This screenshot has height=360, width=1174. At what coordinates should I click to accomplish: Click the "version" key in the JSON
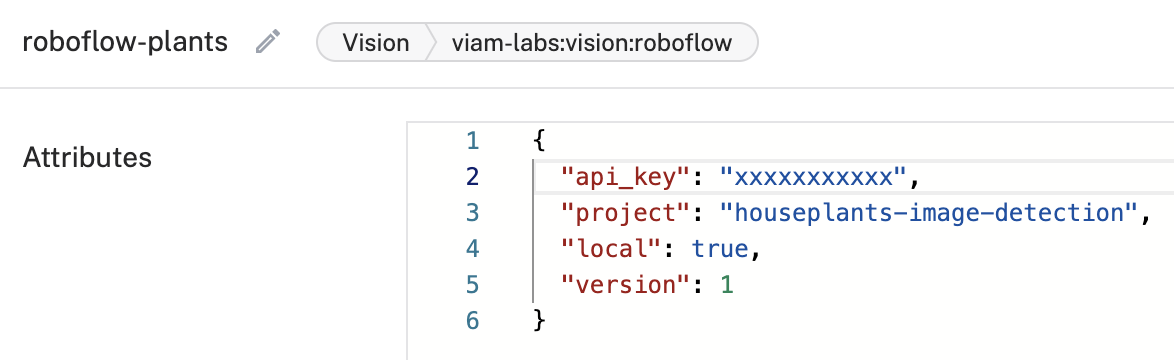[624, 285]
